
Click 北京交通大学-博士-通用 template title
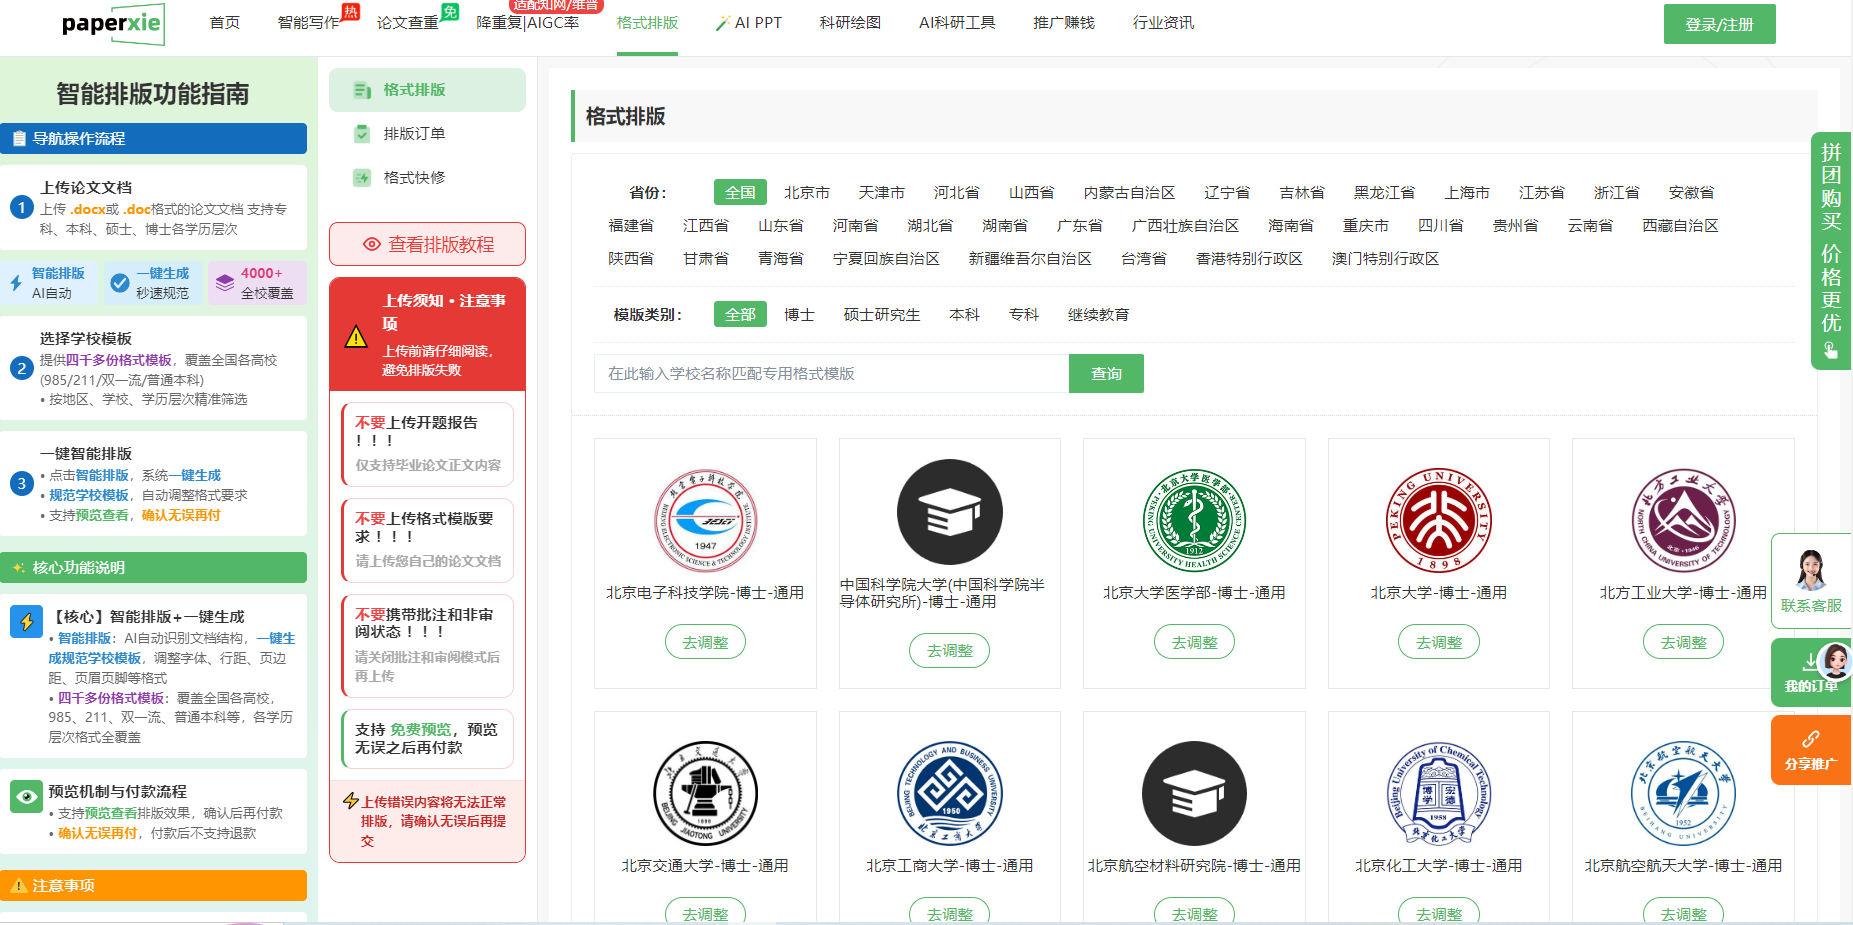pos(705,865)
